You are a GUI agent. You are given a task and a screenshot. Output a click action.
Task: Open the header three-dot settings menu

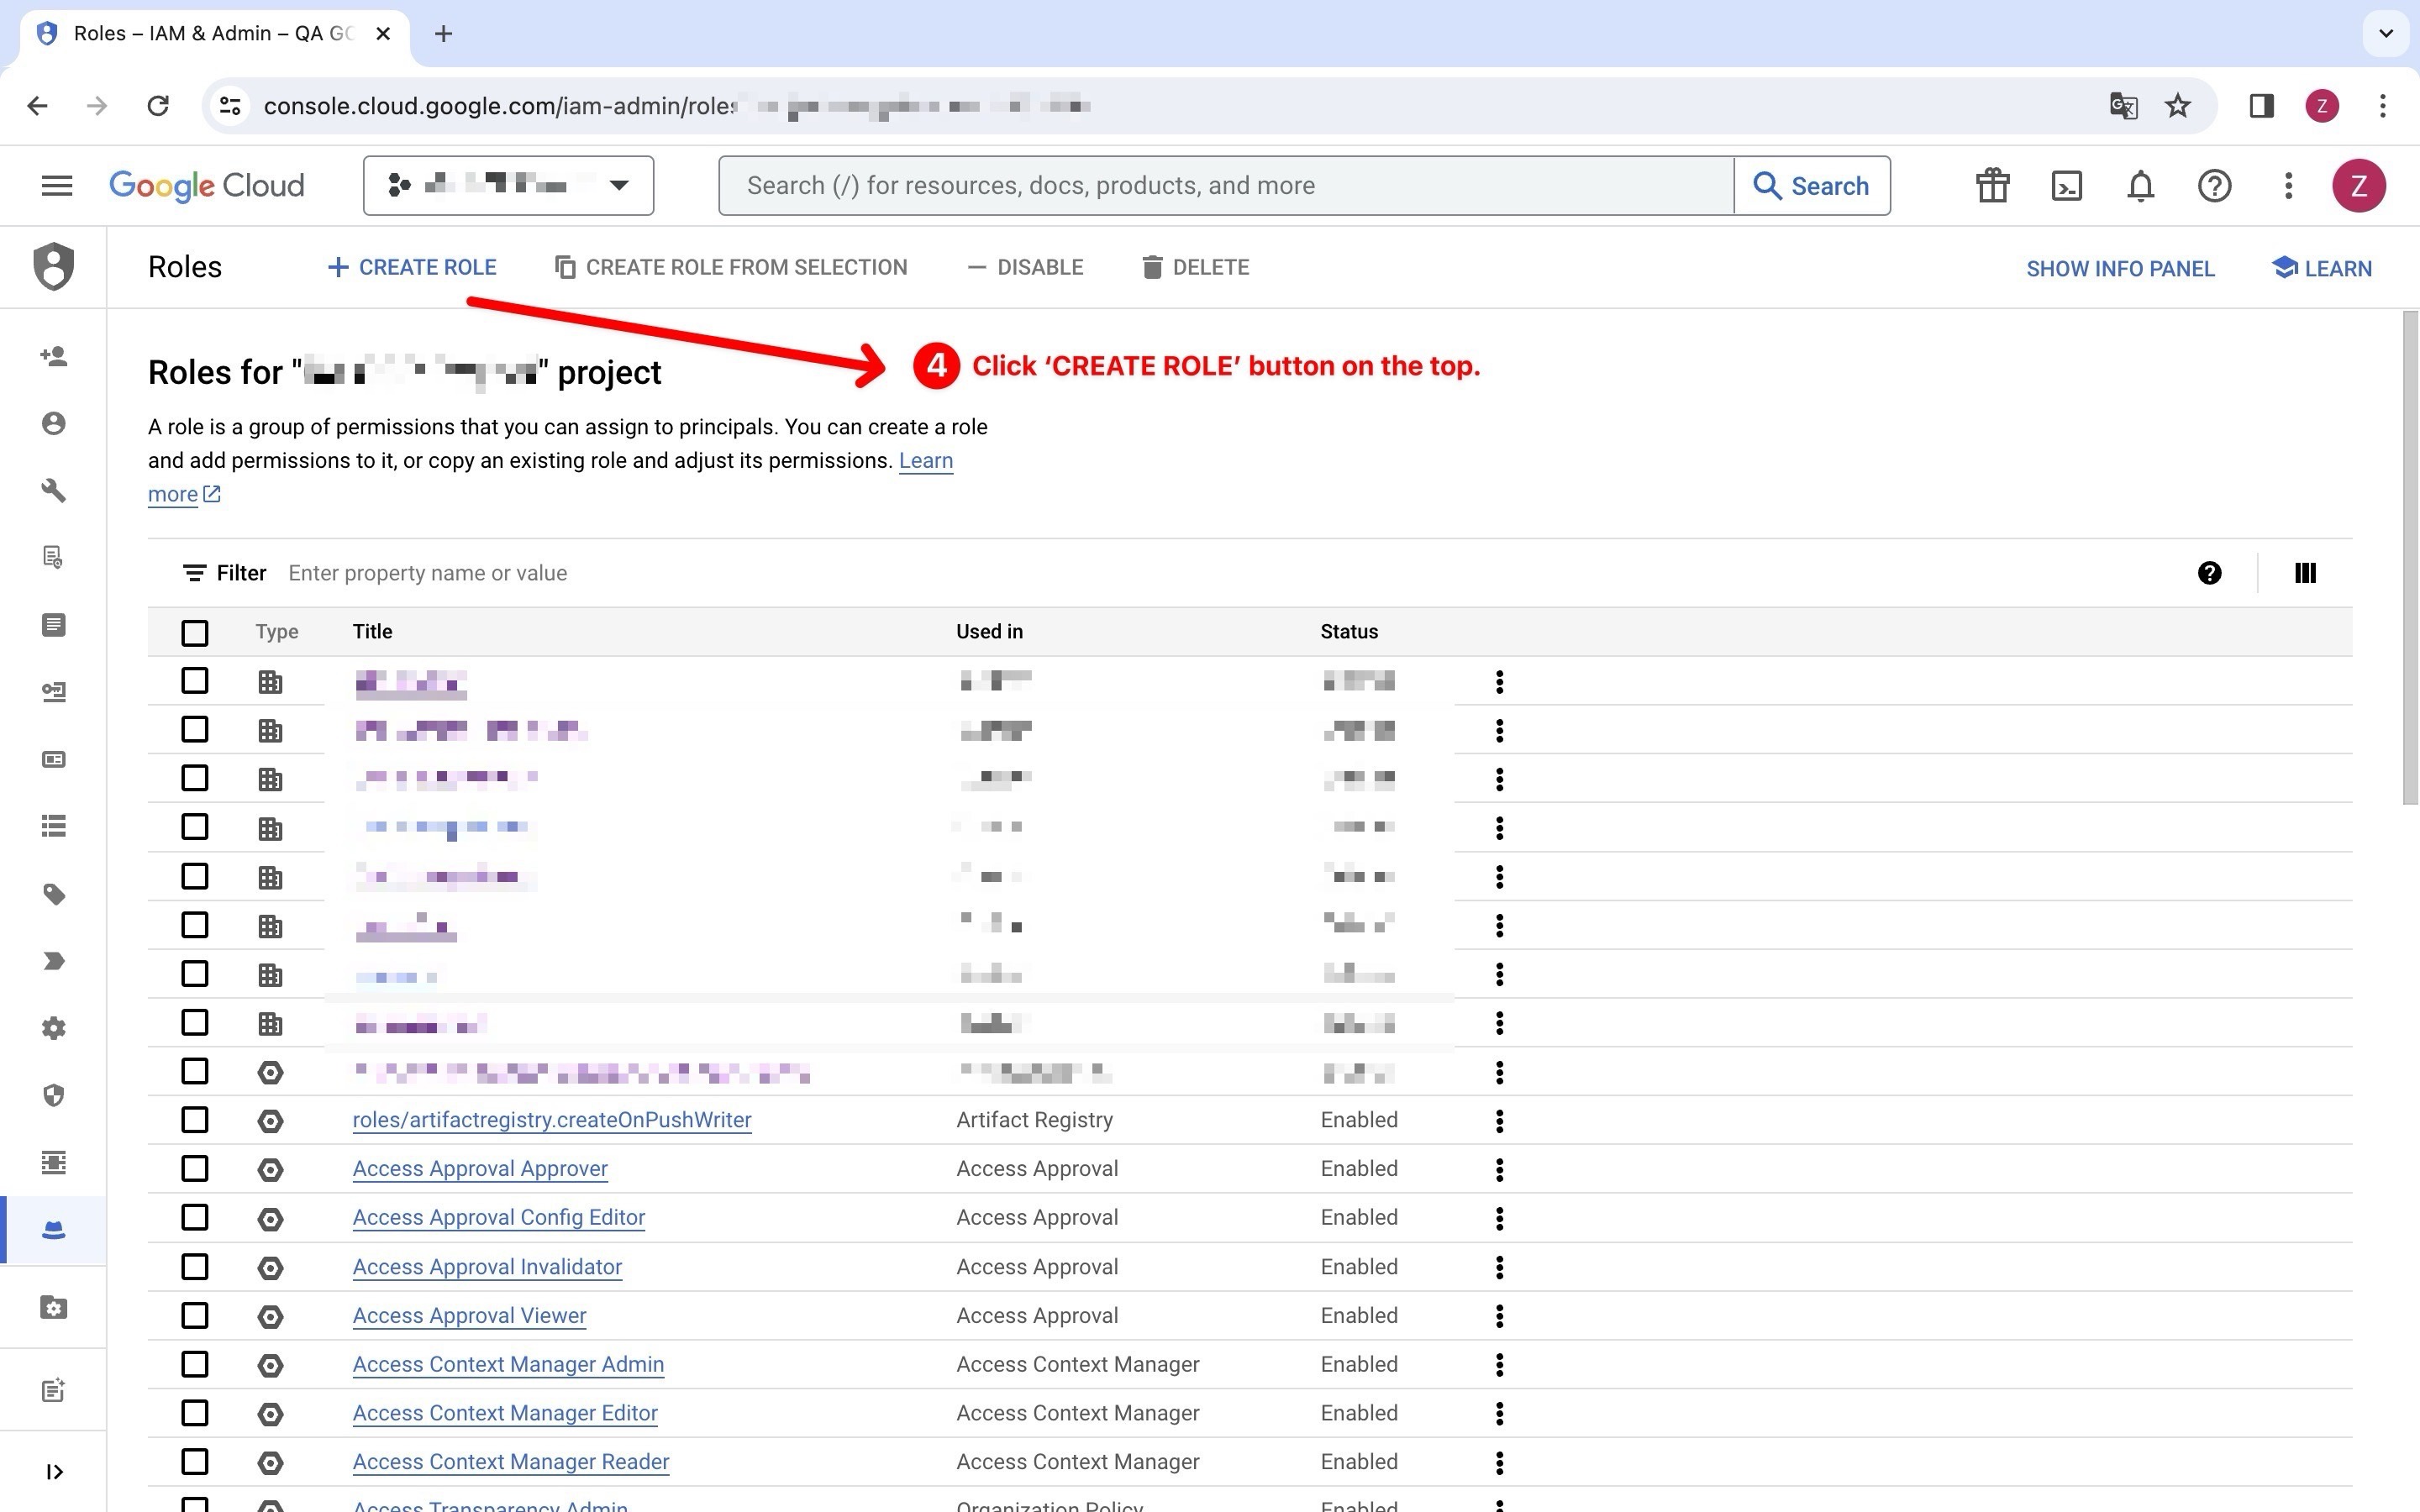2288,185
